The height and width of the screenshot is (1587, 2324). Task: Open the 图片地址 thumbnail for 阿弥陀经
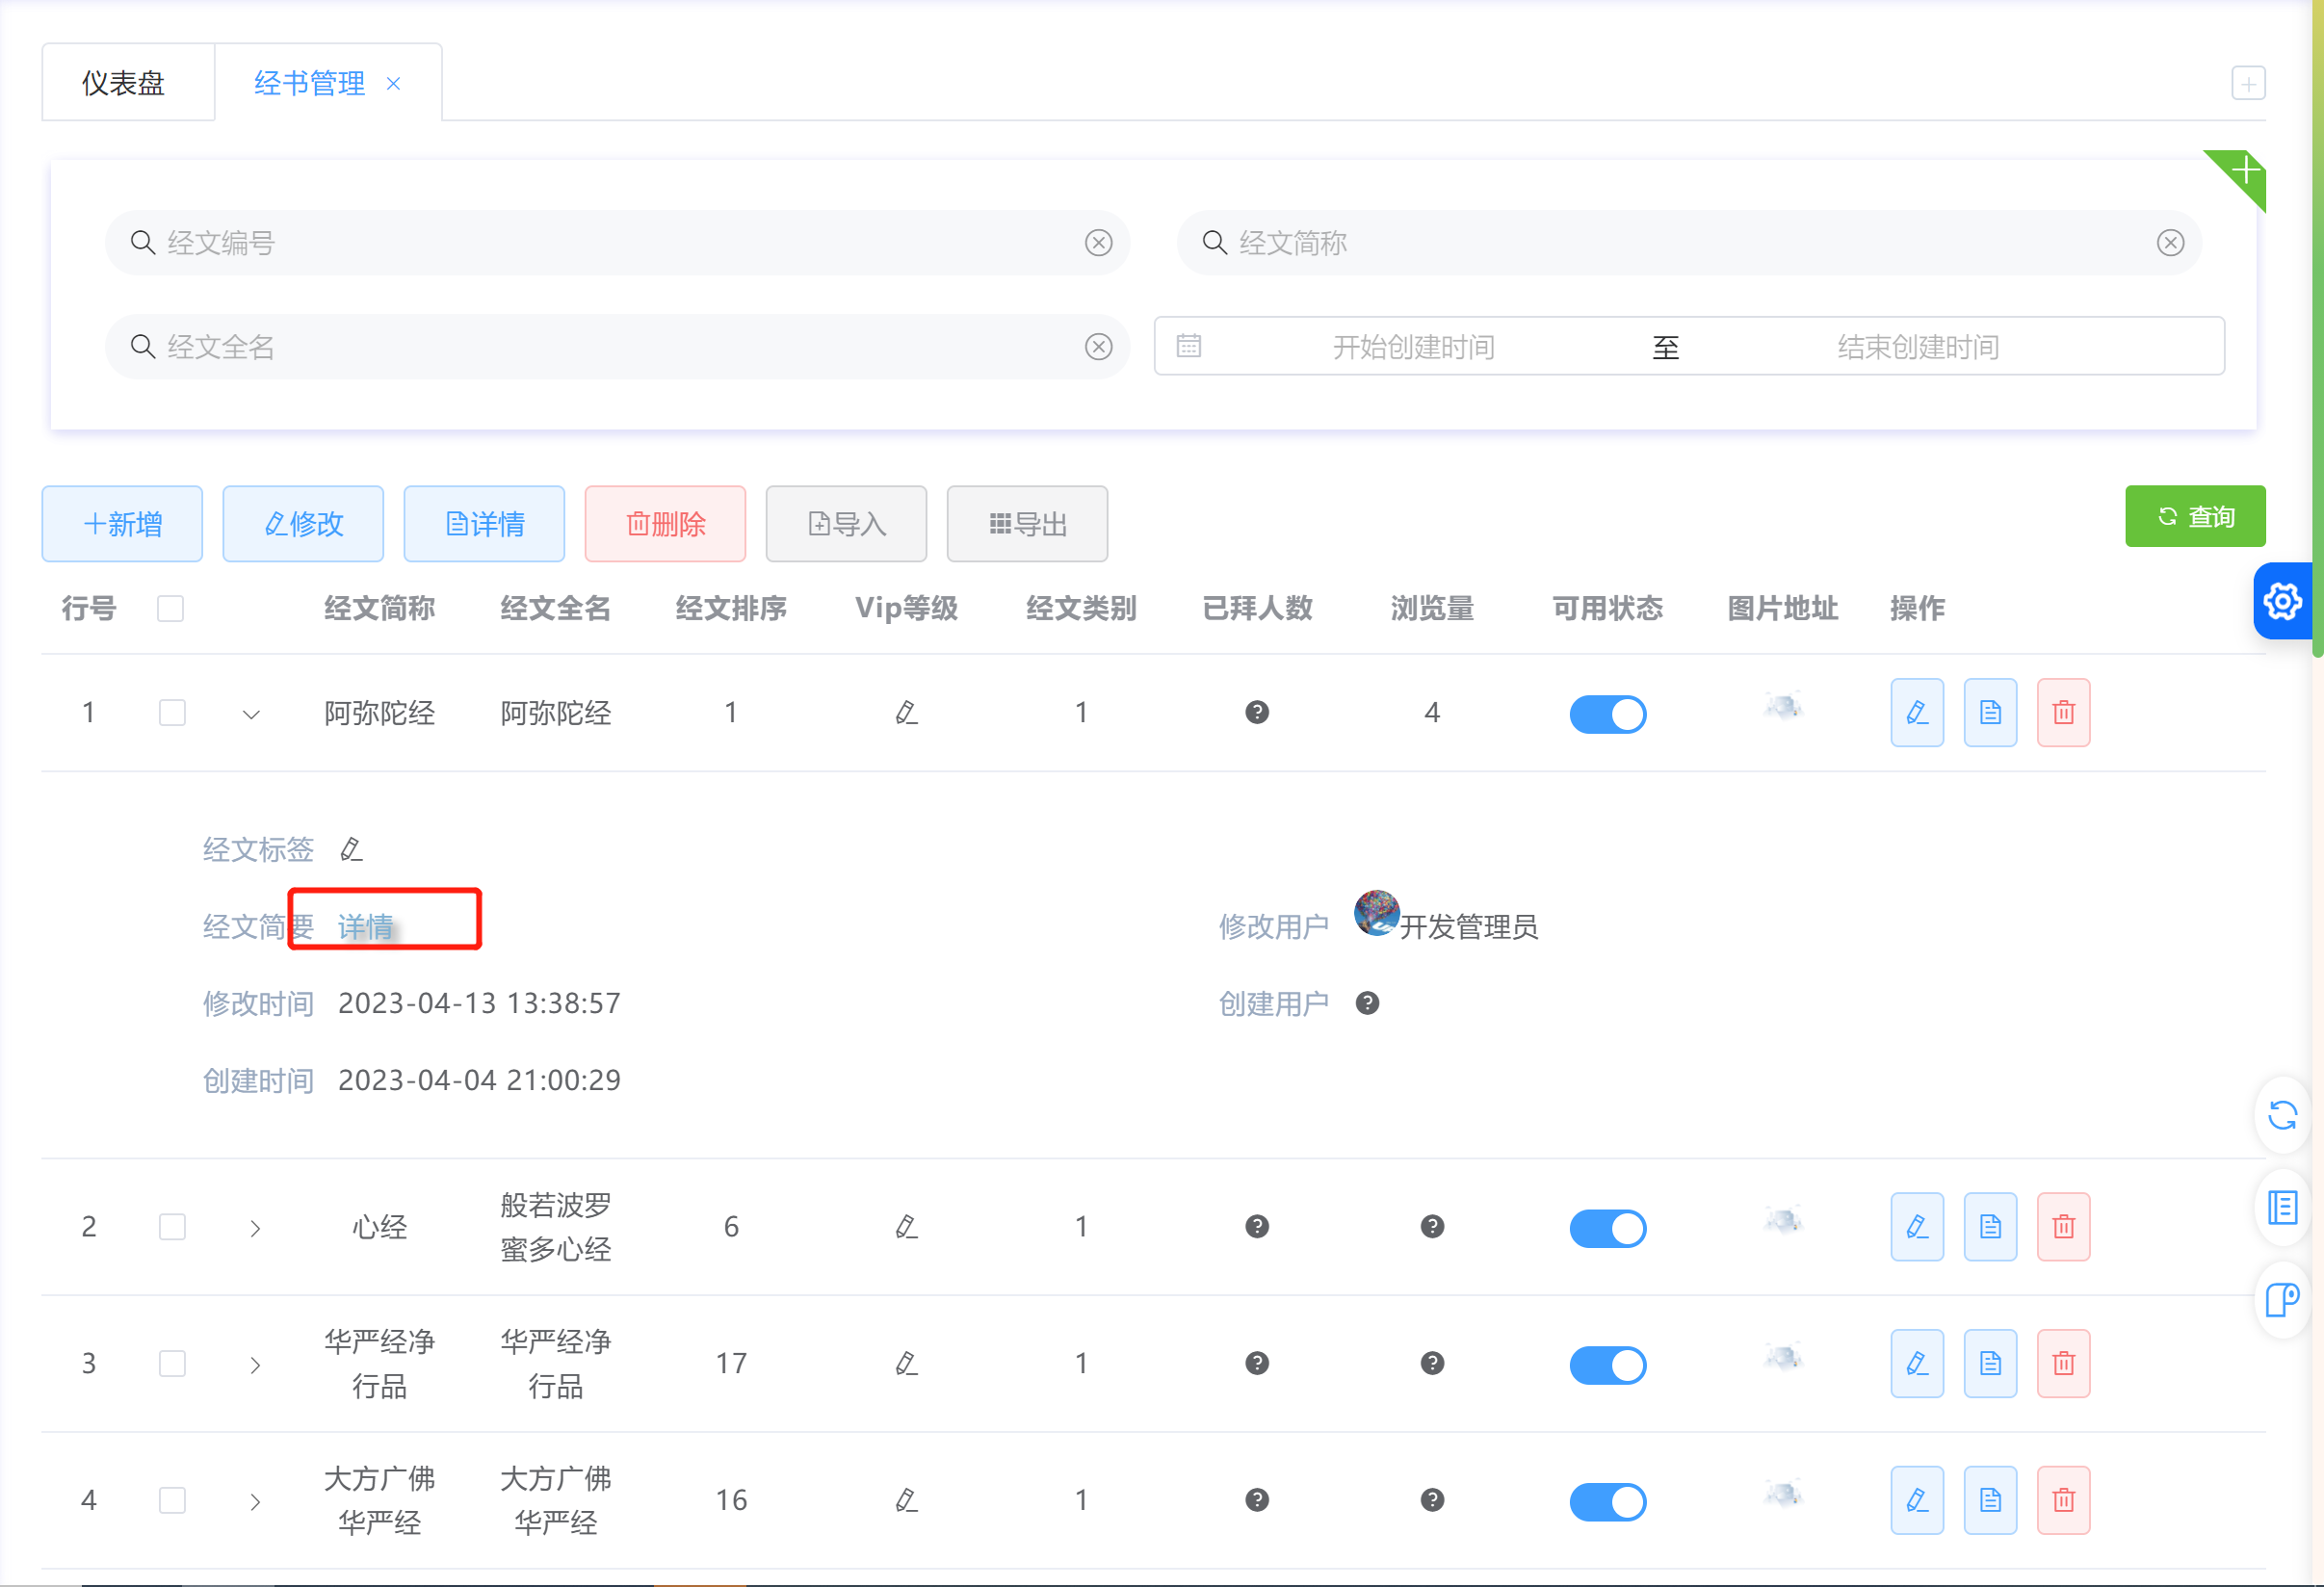pos(1782,706)
